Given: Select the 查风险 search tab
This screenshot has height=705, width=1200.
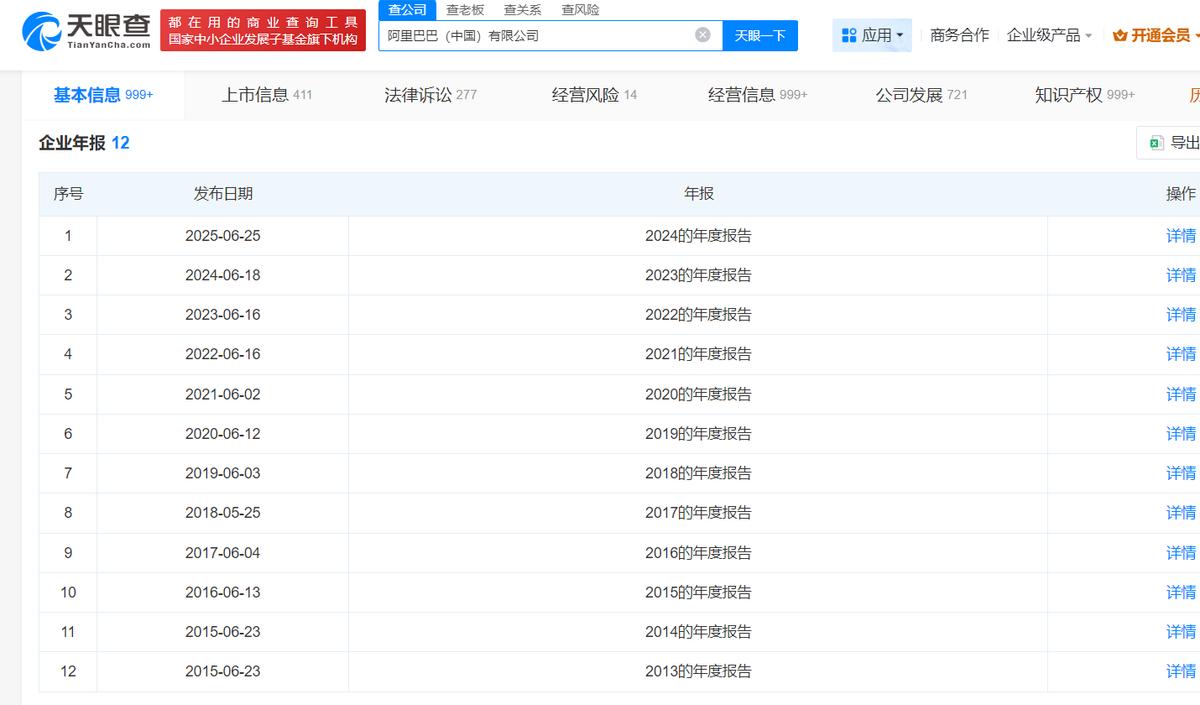Looking at the screenshot, I should pos(580,10).
